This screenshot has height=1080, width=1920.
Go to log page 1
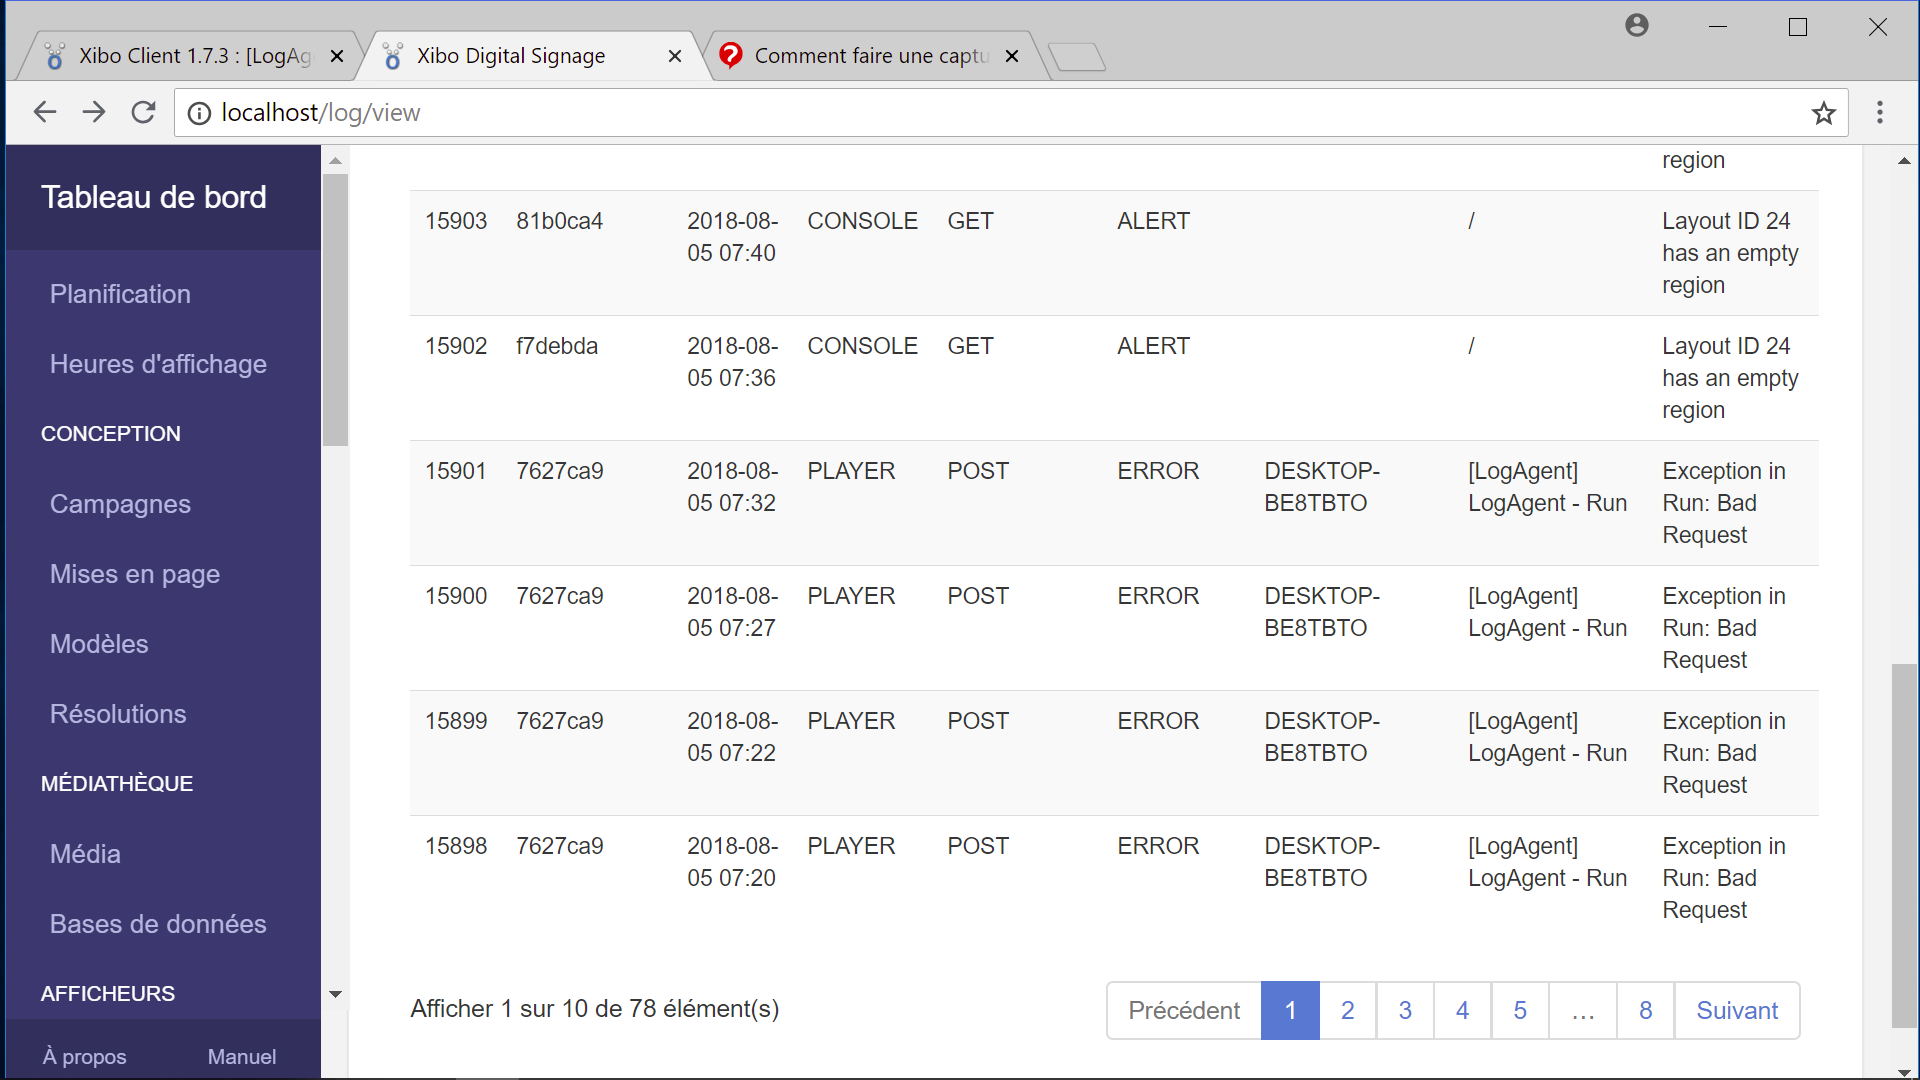click(1290, 1011)
